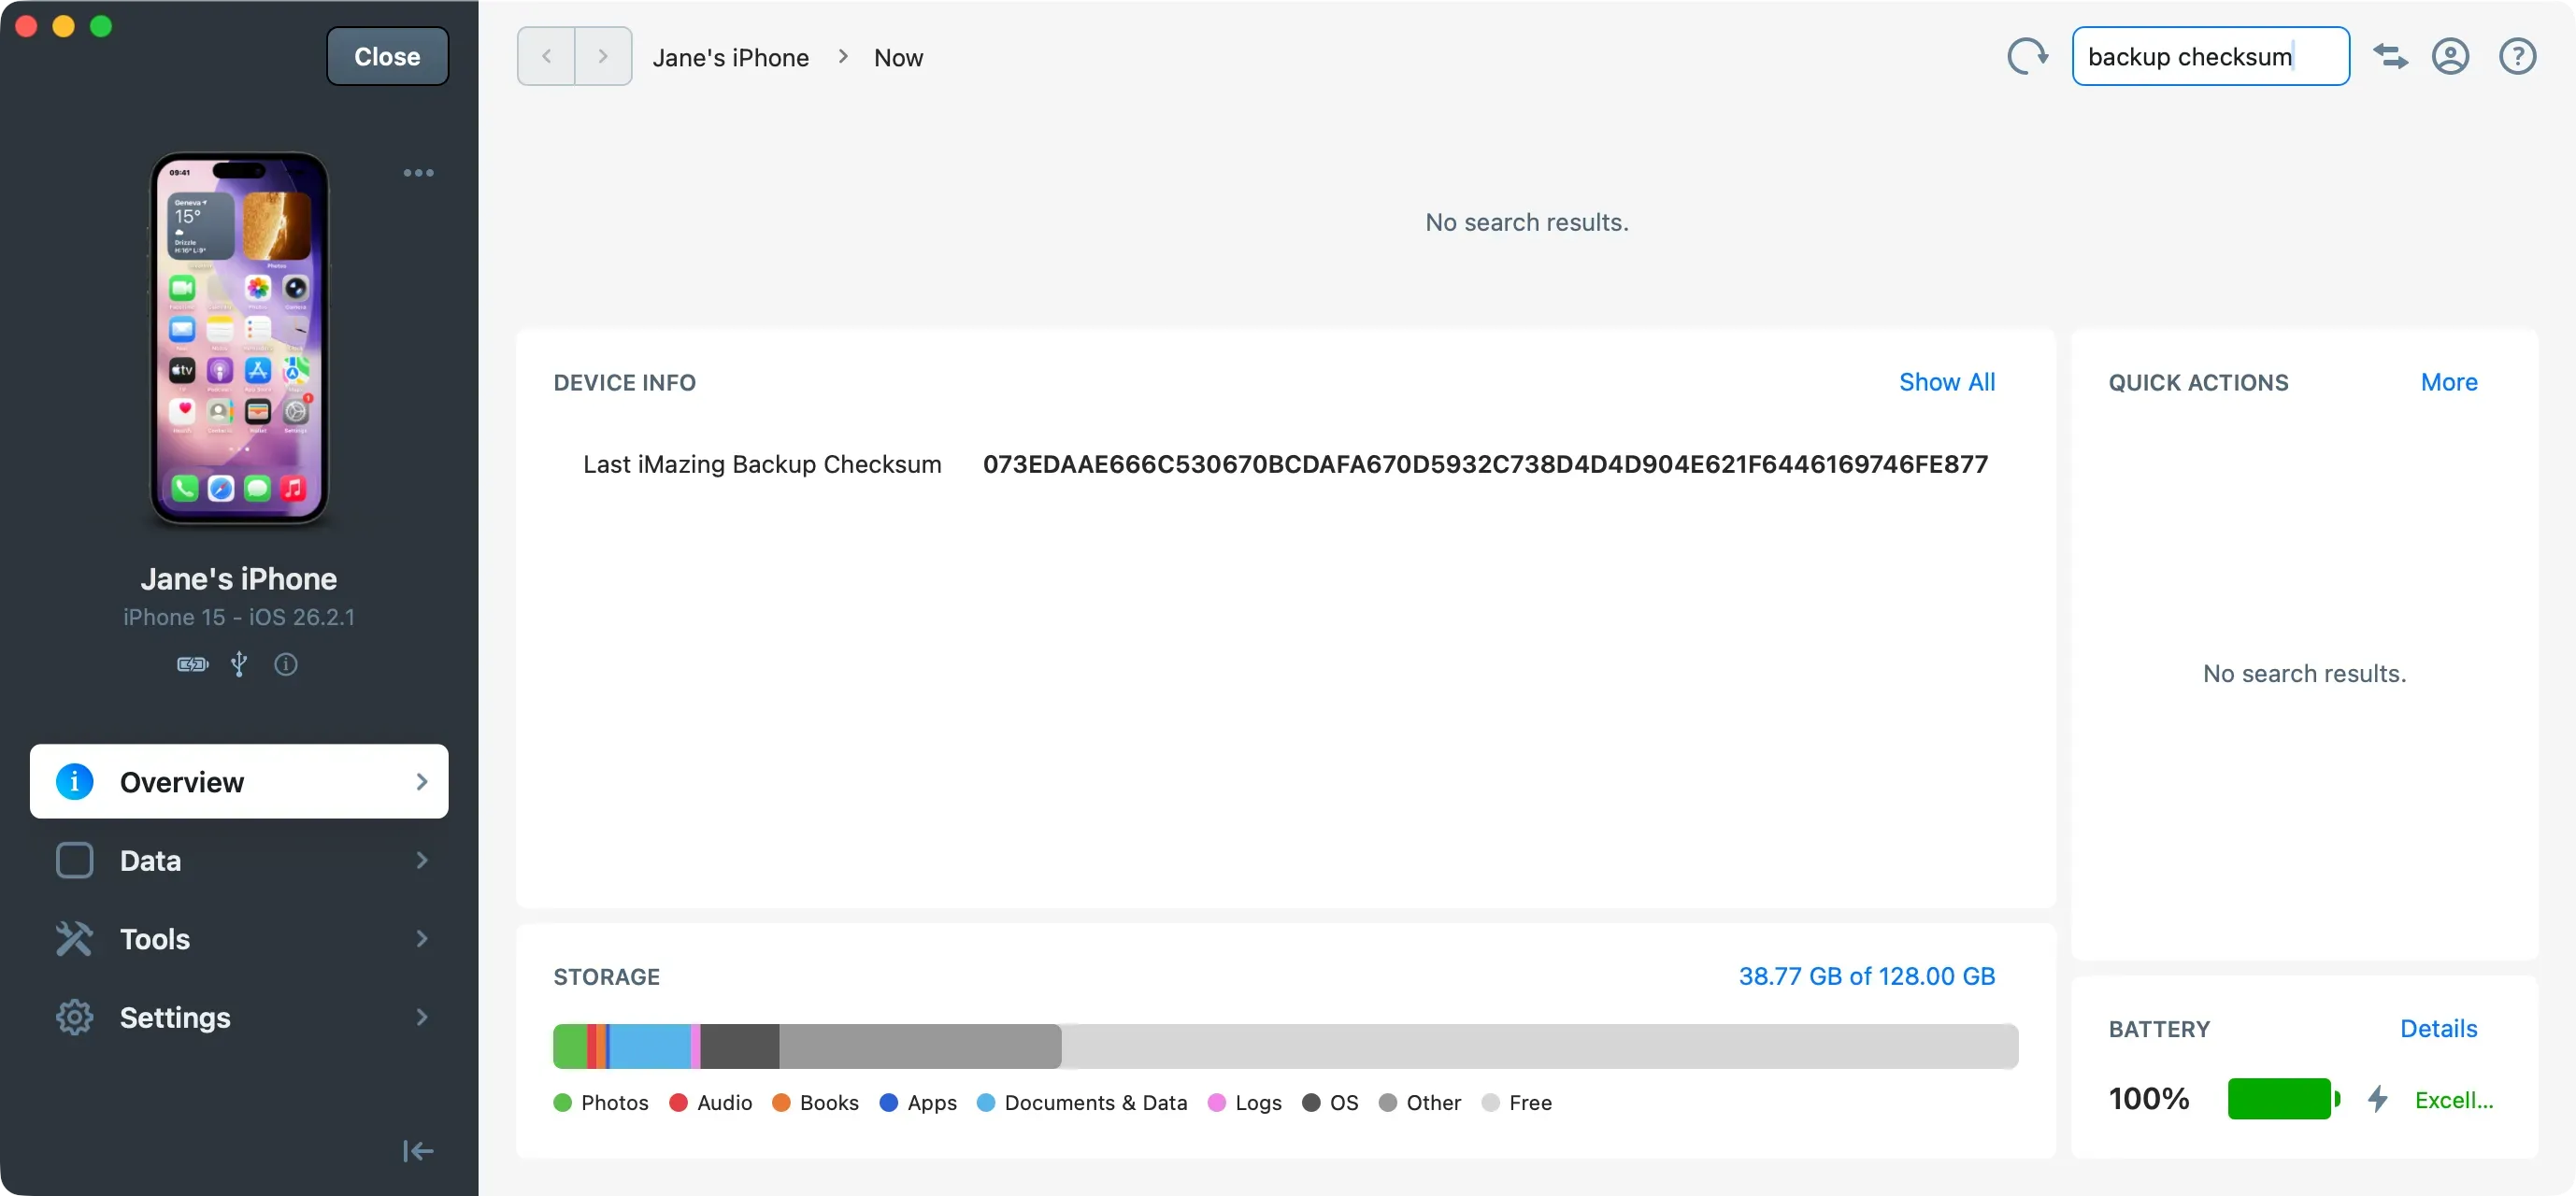Click Show All in Device Info

pos(1946,383)
